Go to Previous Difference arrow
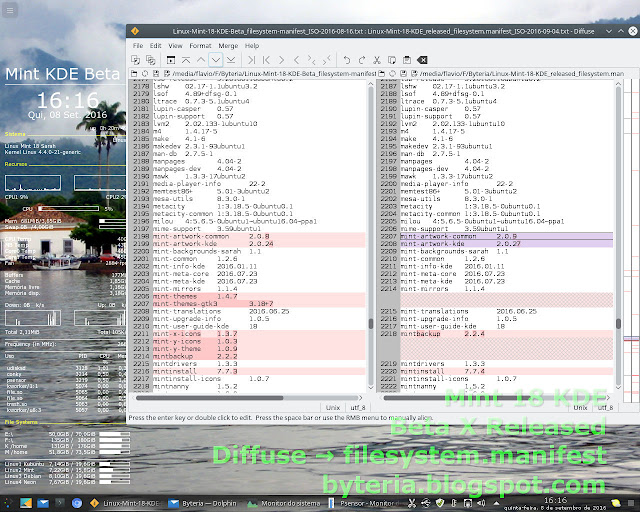Image resolution: width=640 pixels, height=512 pixels. pyautogui.click(x=201, y=60)
